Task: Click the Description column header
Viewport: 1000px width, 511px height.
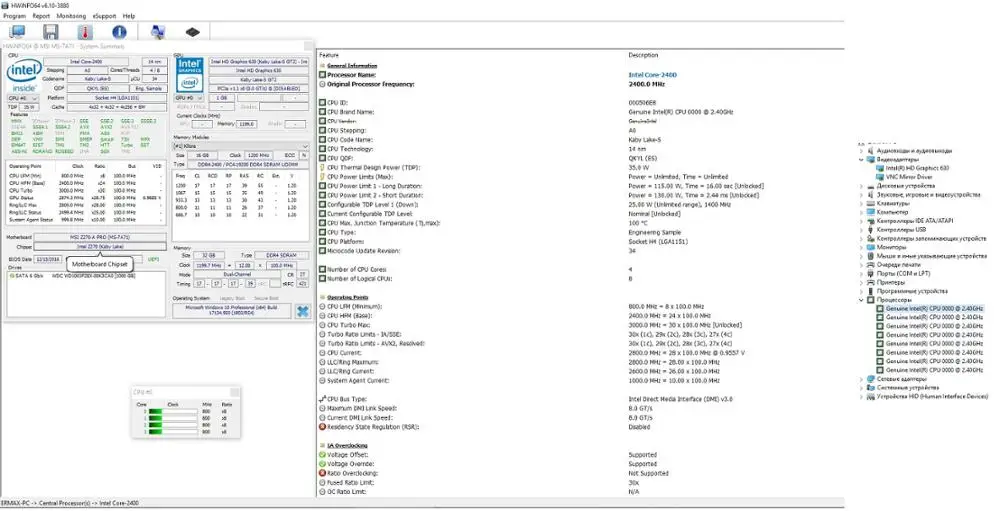Action: click(643, 56)
